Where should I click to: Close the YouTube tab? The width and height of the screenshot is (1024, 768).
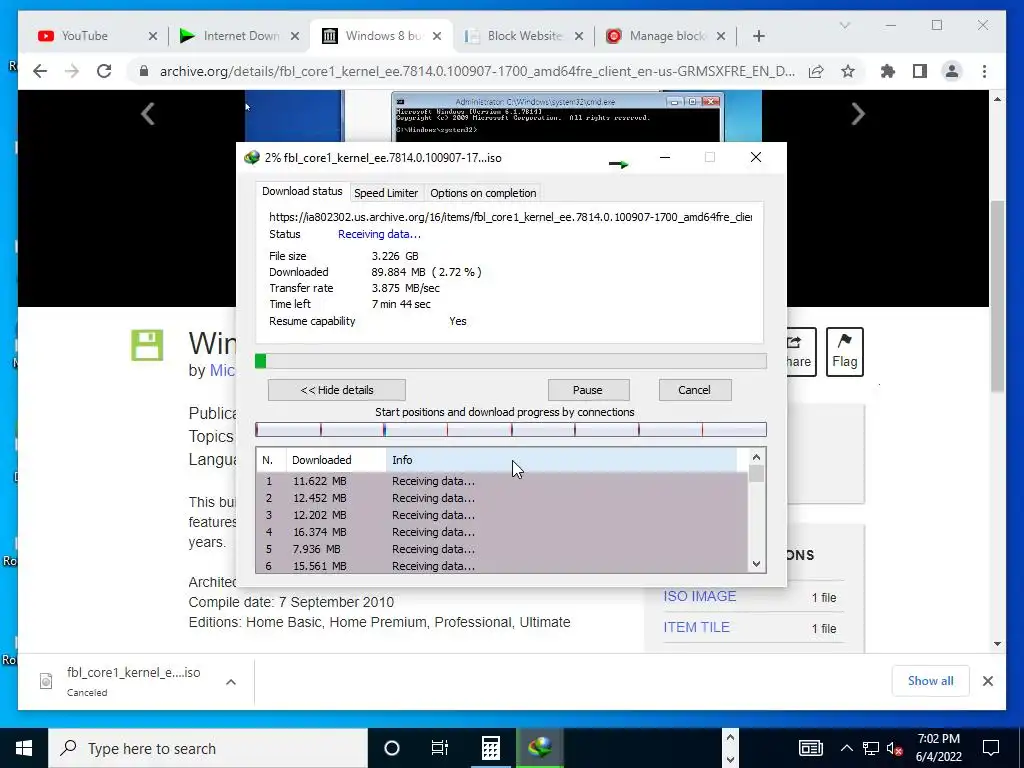click(x=153, y=36)
